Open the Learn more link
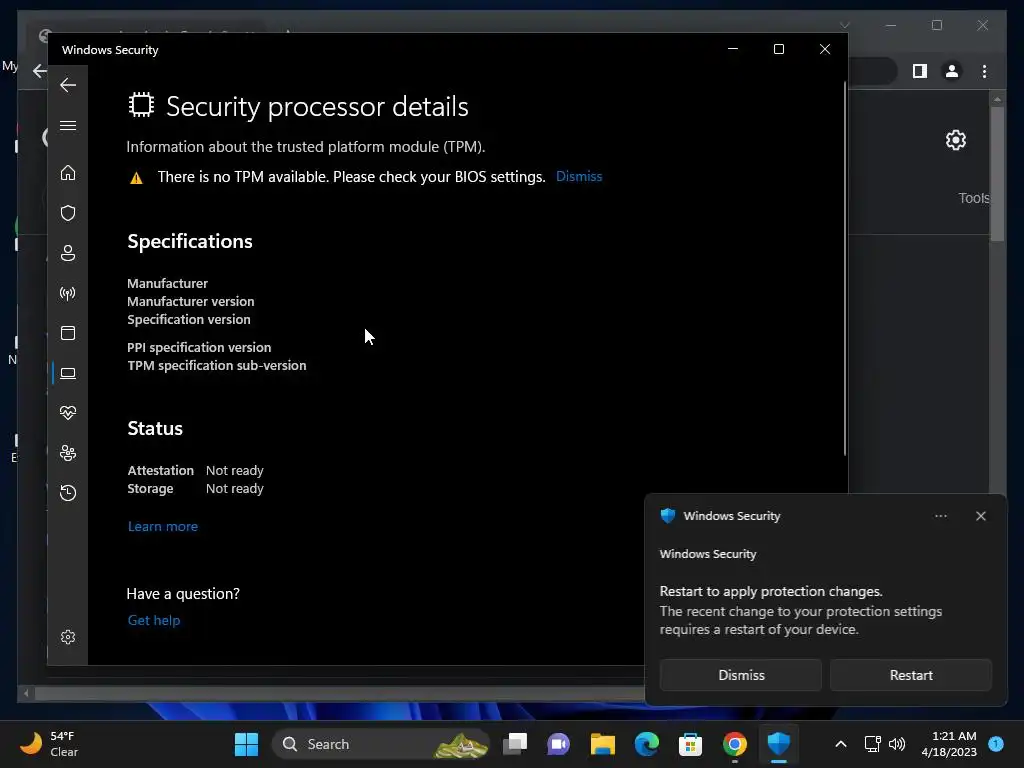Image resolution: width=1024 pixels, height=768 pixels. (163, 526)
